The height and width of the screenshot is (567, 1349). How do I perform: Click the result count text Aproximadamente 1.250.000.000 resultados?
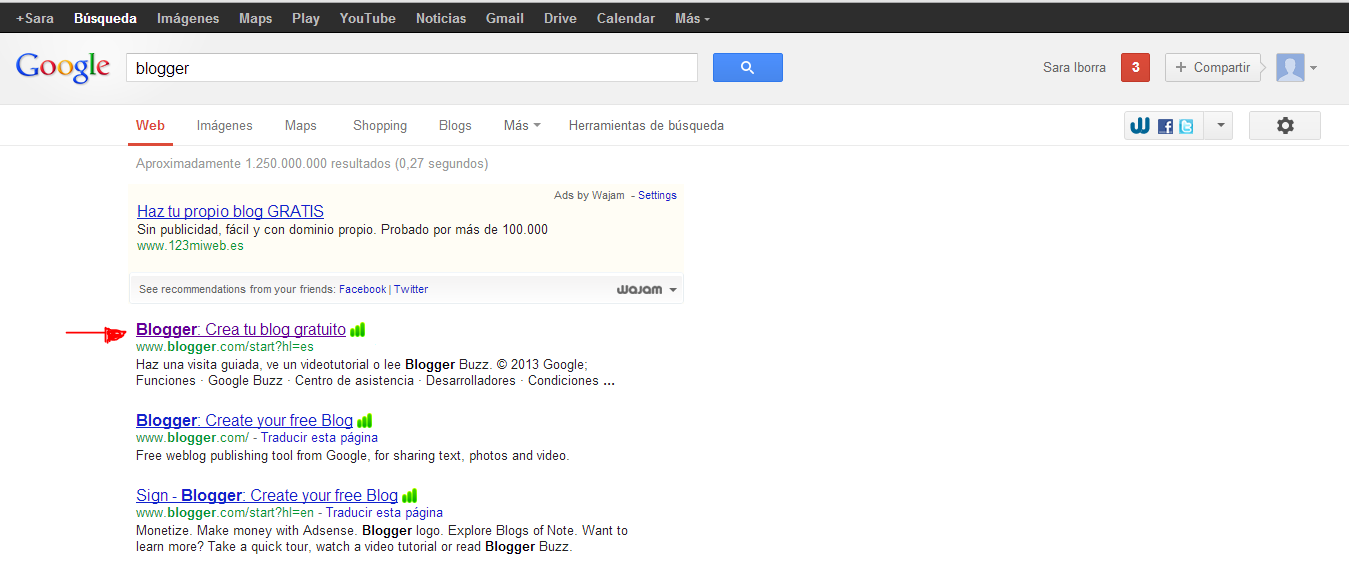click(312, 163)
